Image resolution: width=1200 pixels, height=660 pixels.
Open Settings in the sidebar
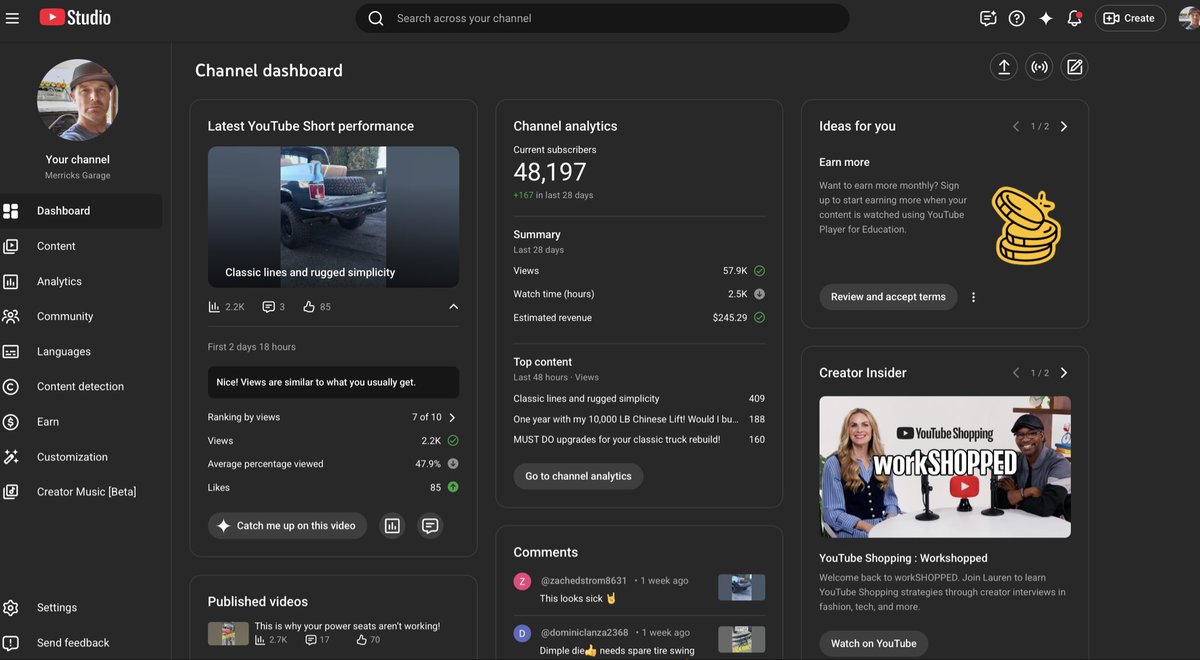(x=81, y=607)
